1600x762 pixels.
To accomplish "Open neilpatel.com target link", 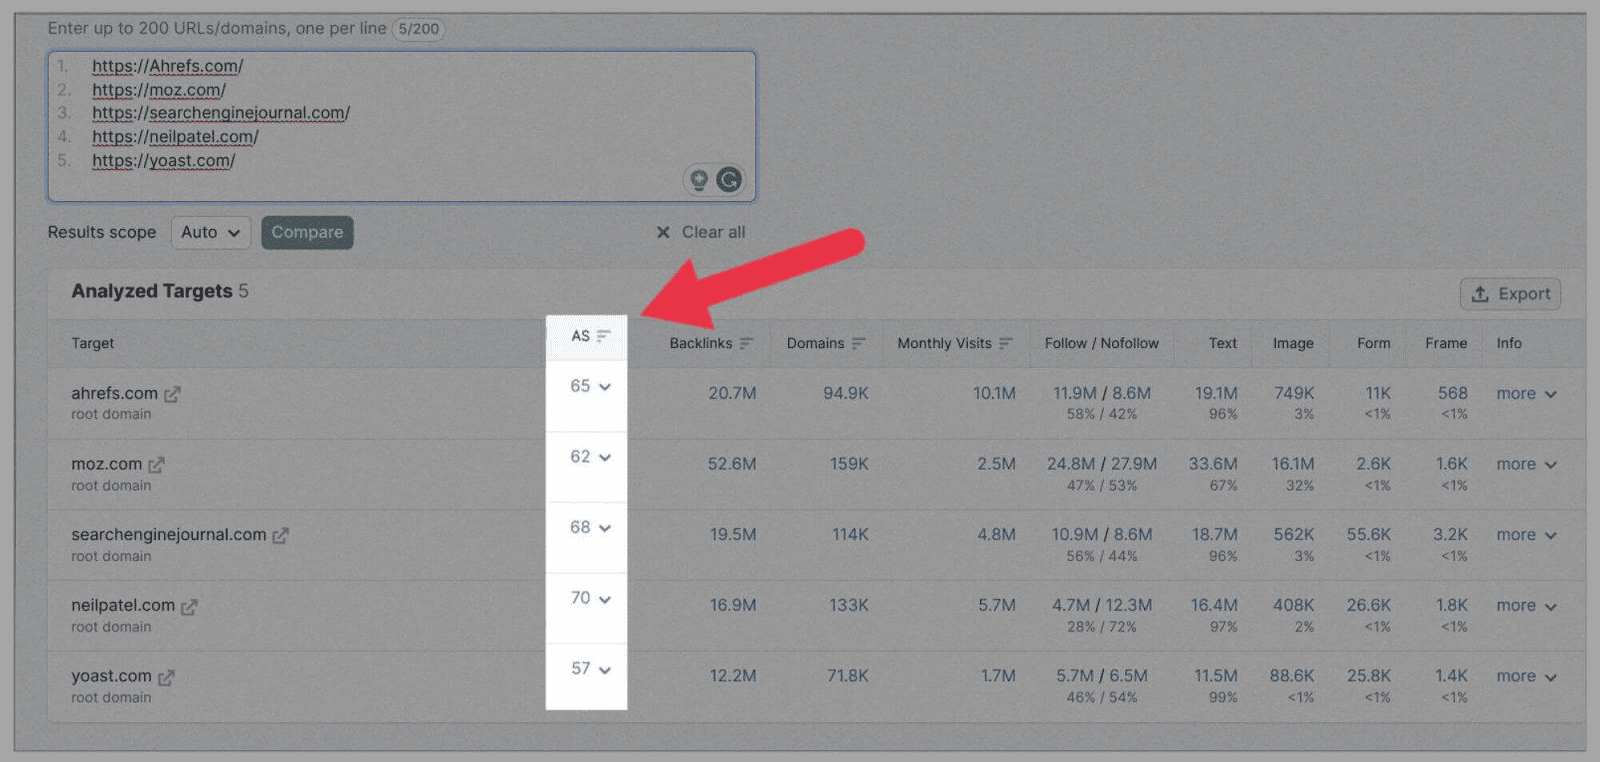I will click(x=123, y=605).
